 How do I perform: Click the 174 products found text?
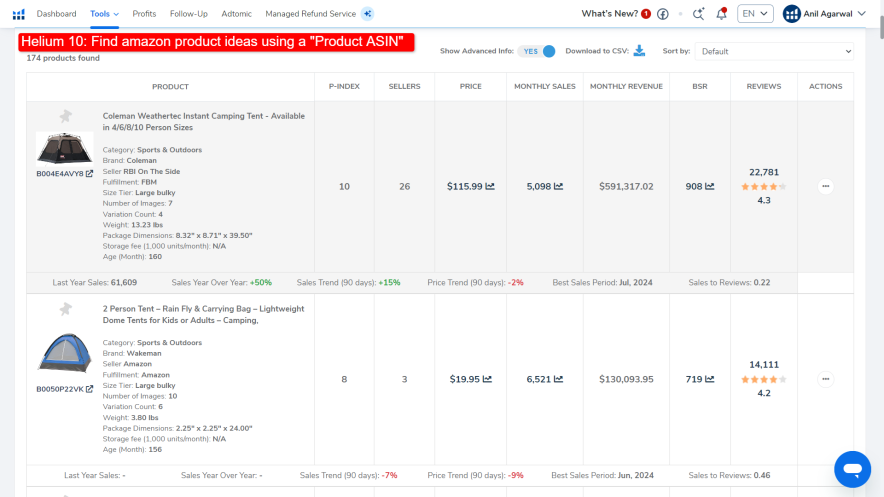[63, 58]
